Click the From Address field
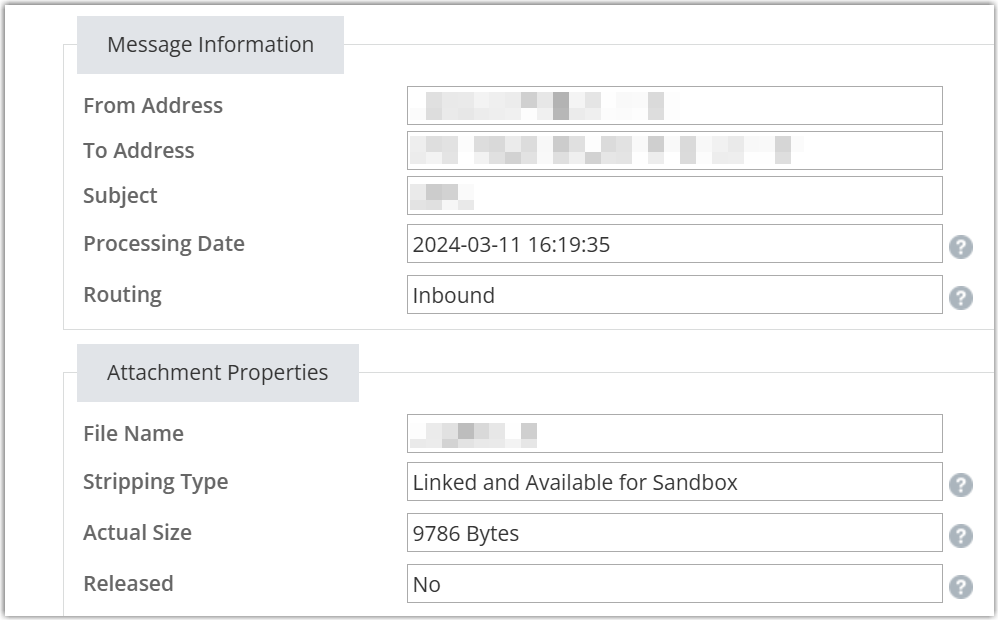This screenshot has width=999, height=621. 674,106
